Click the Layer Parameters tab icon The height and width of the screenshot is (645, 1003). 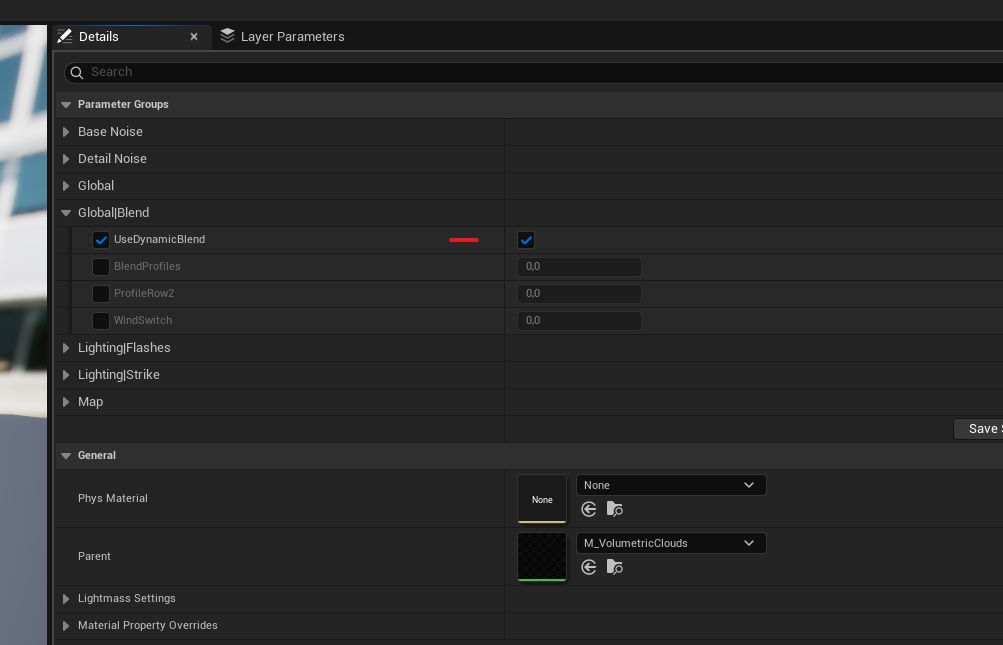tap(227, 36)
